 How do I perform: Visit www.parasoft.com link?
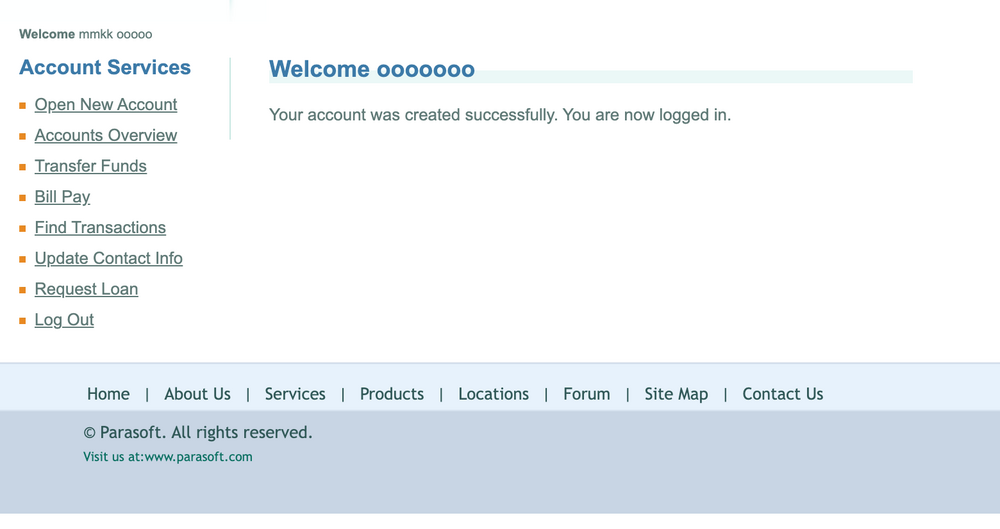pos(198,457)
